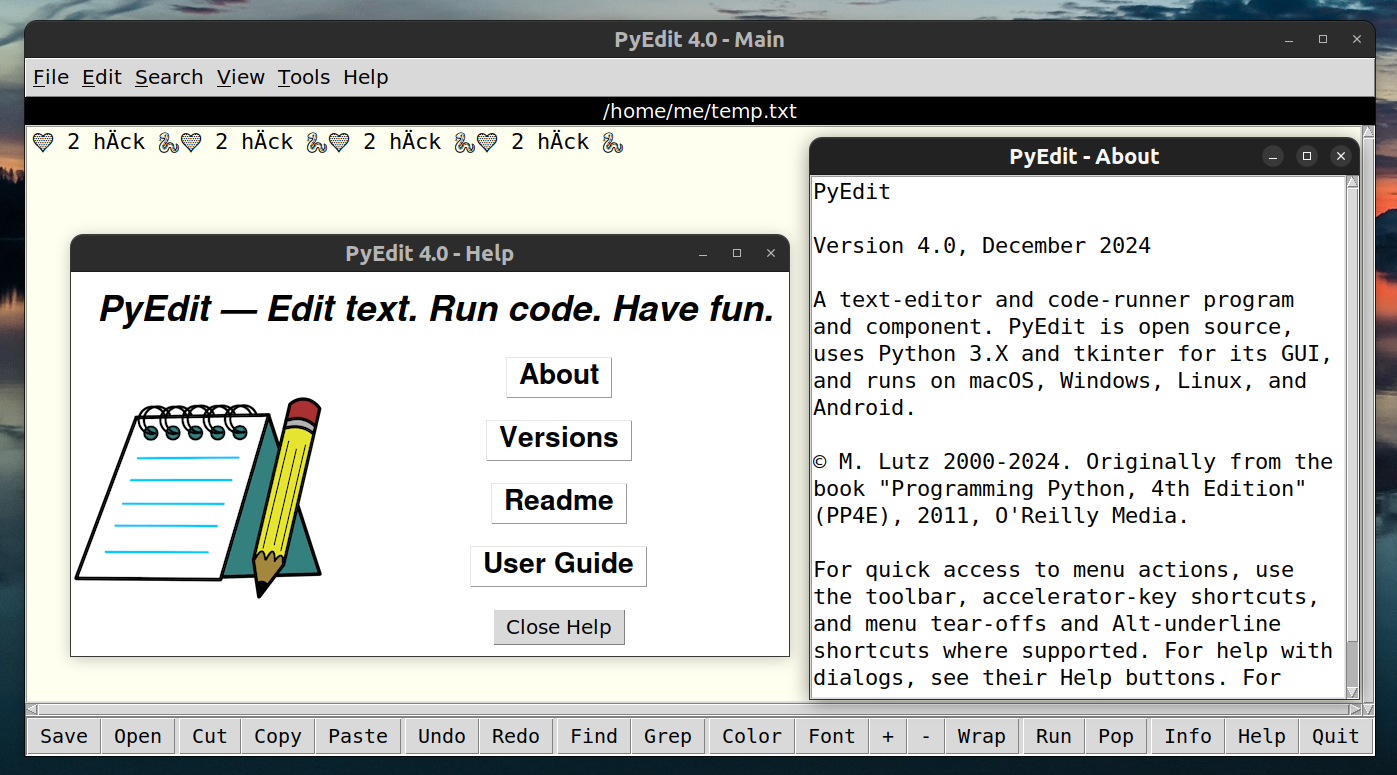1397x775 pixels.
Task: Open the Edit menu
Action: [x=102, y=77]
